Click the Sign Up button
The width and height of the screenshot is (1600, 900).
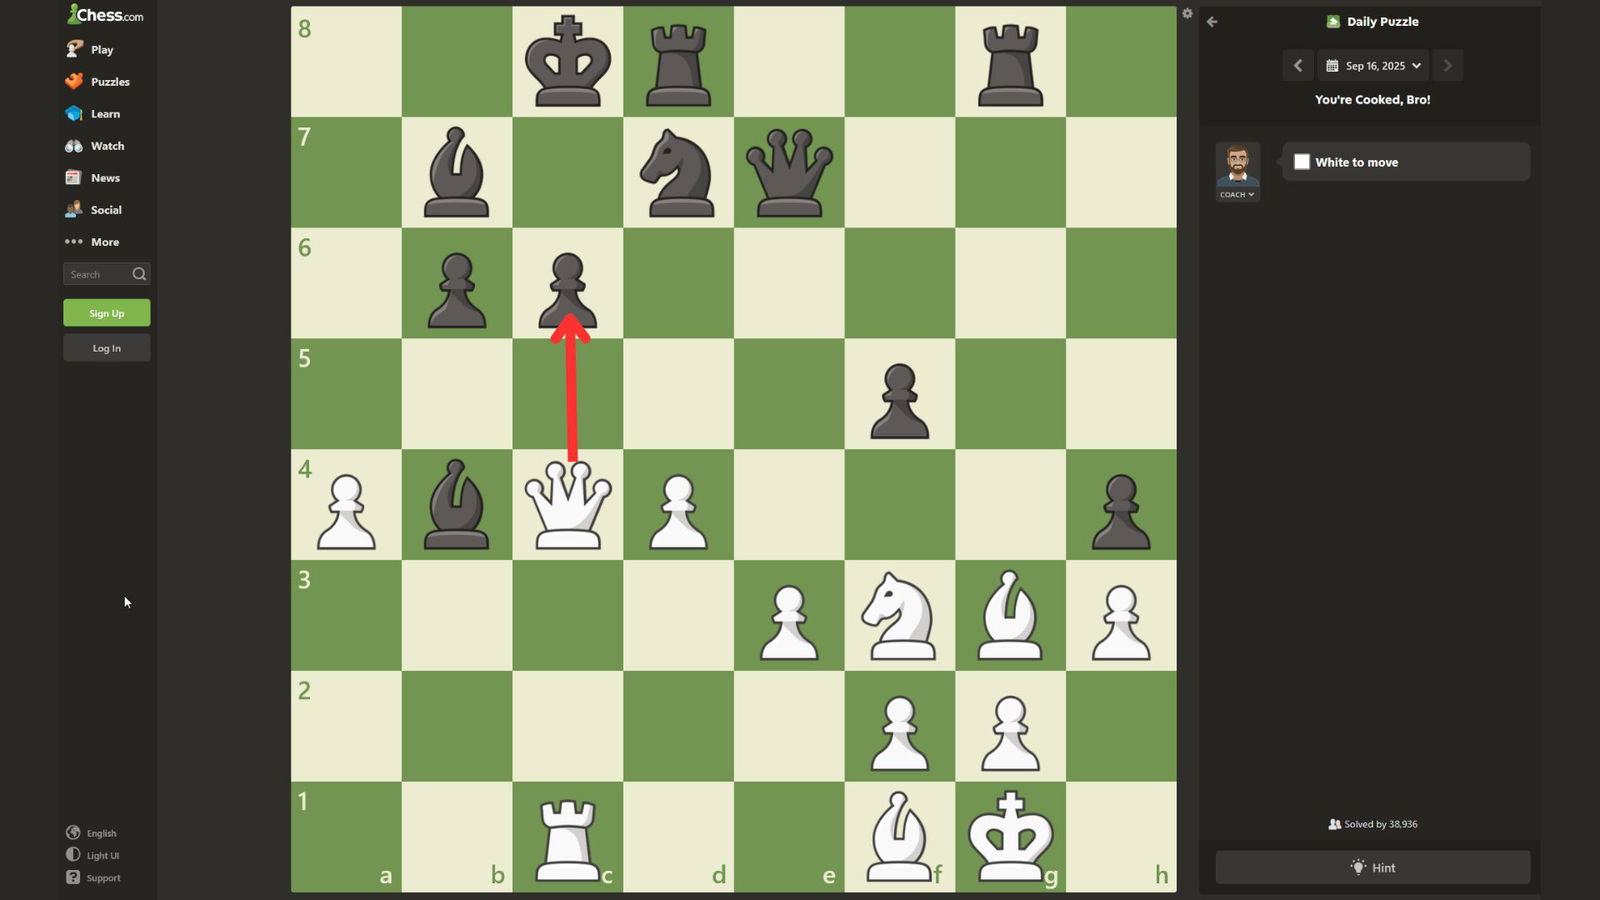(x=107, y=313)
